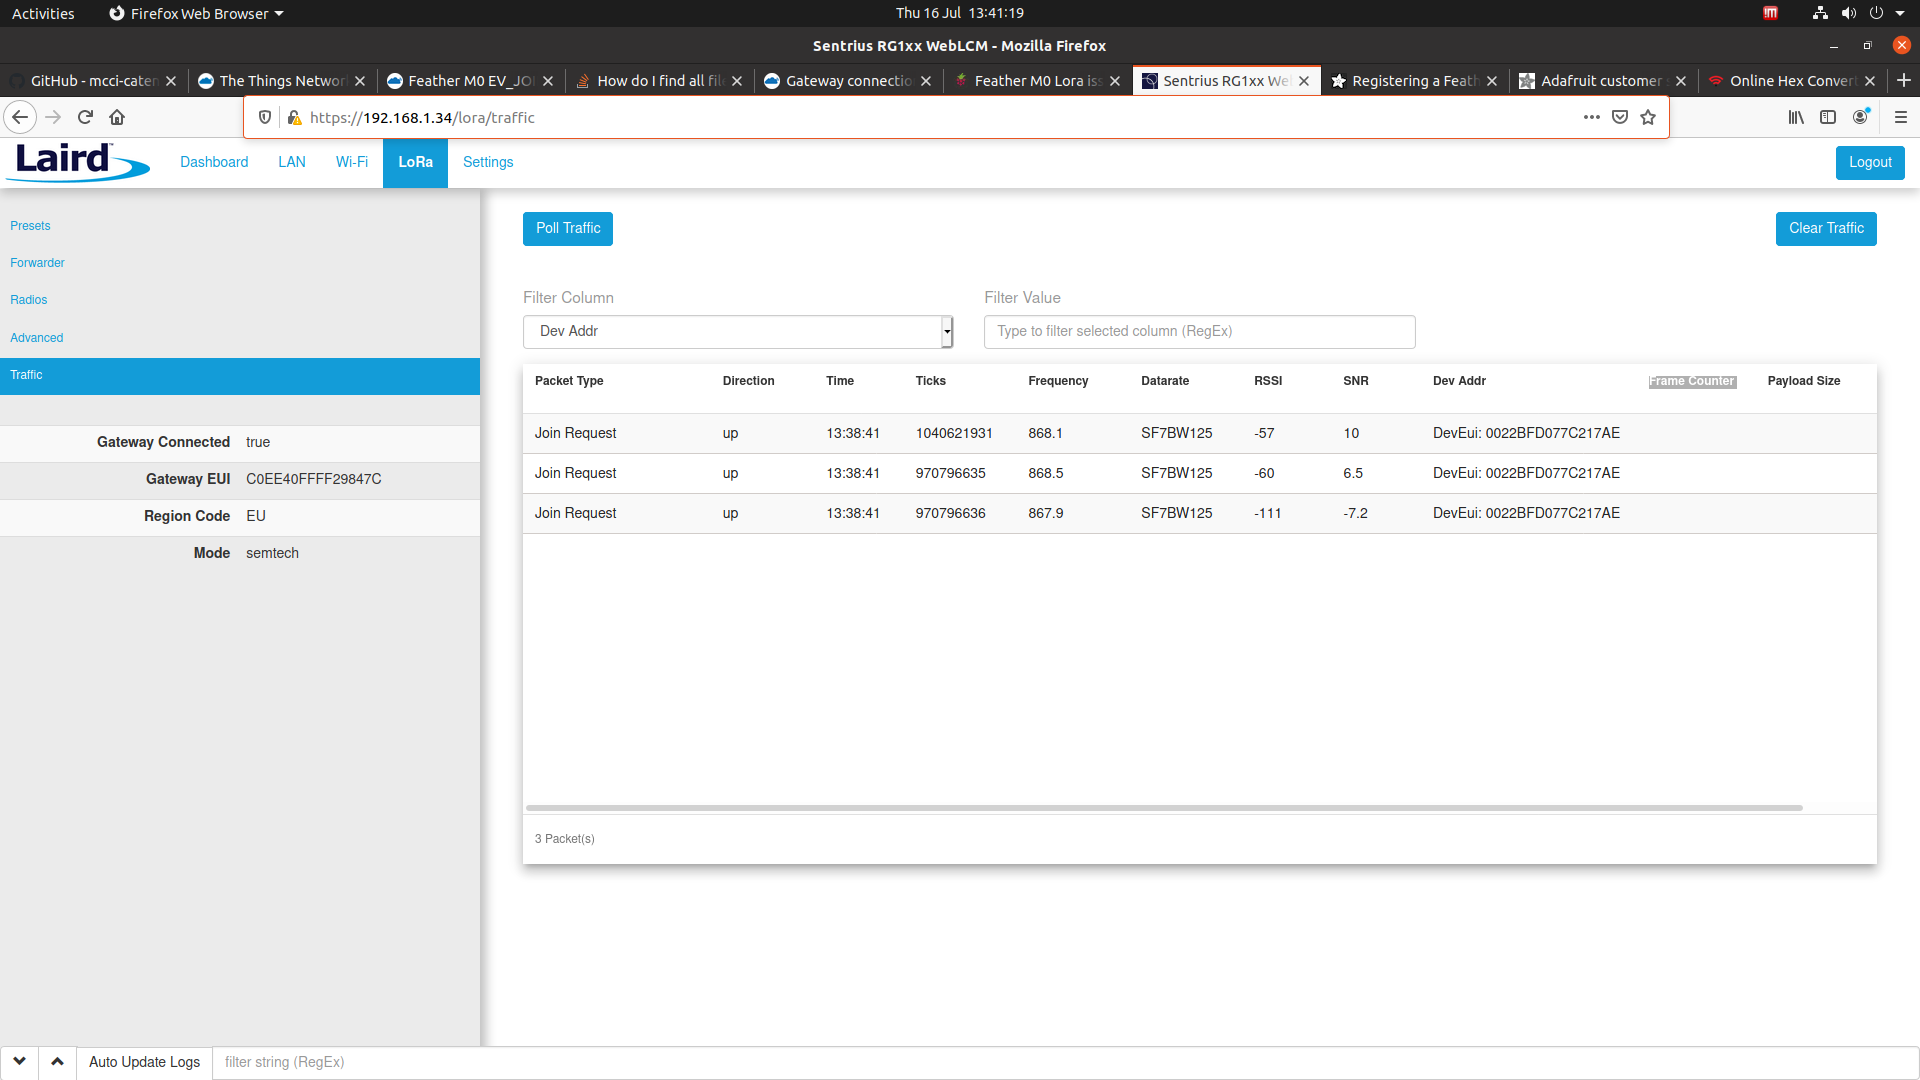
Task: Collapse logs with the down chevron
Action: pos(19,1062)
